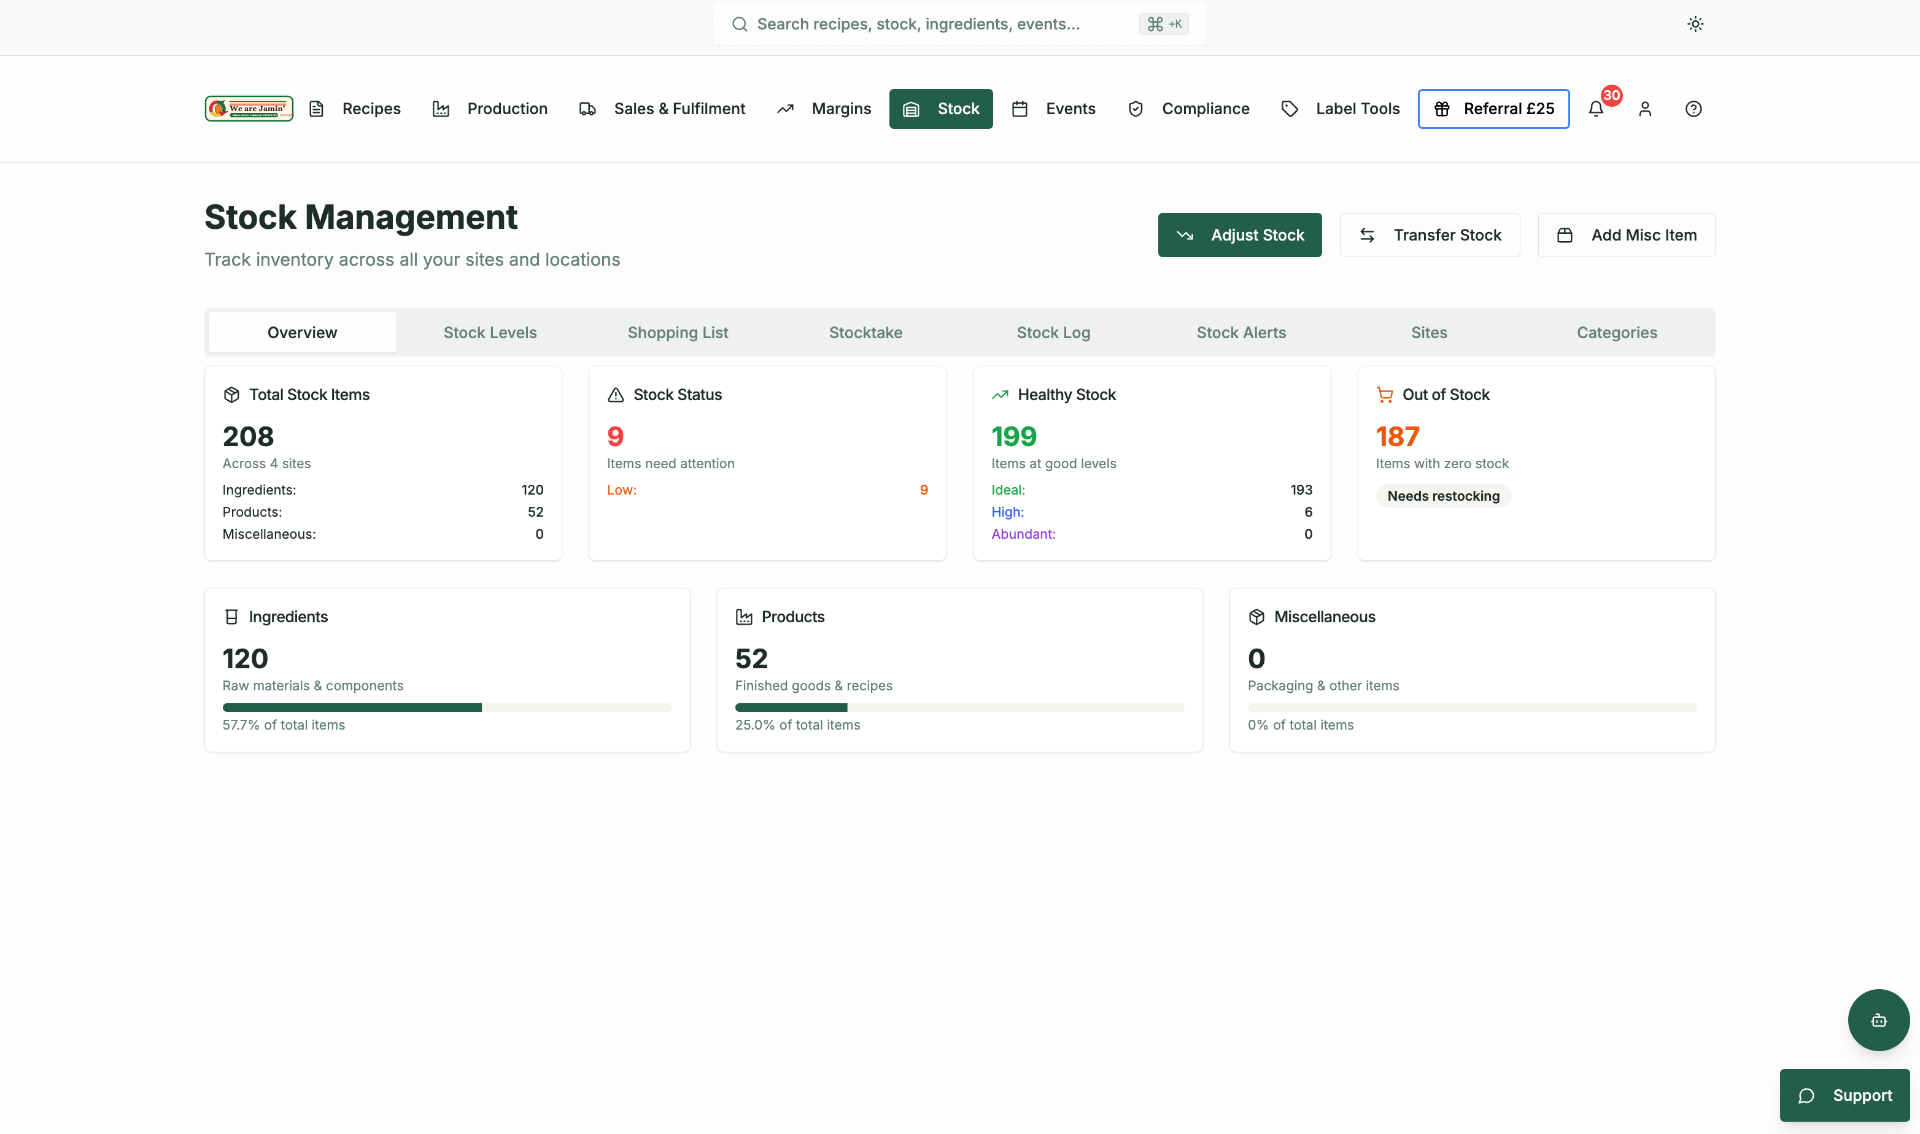Select the Overview tab
Screen dimensions: 1920x1134
click(x=302, y=332)
